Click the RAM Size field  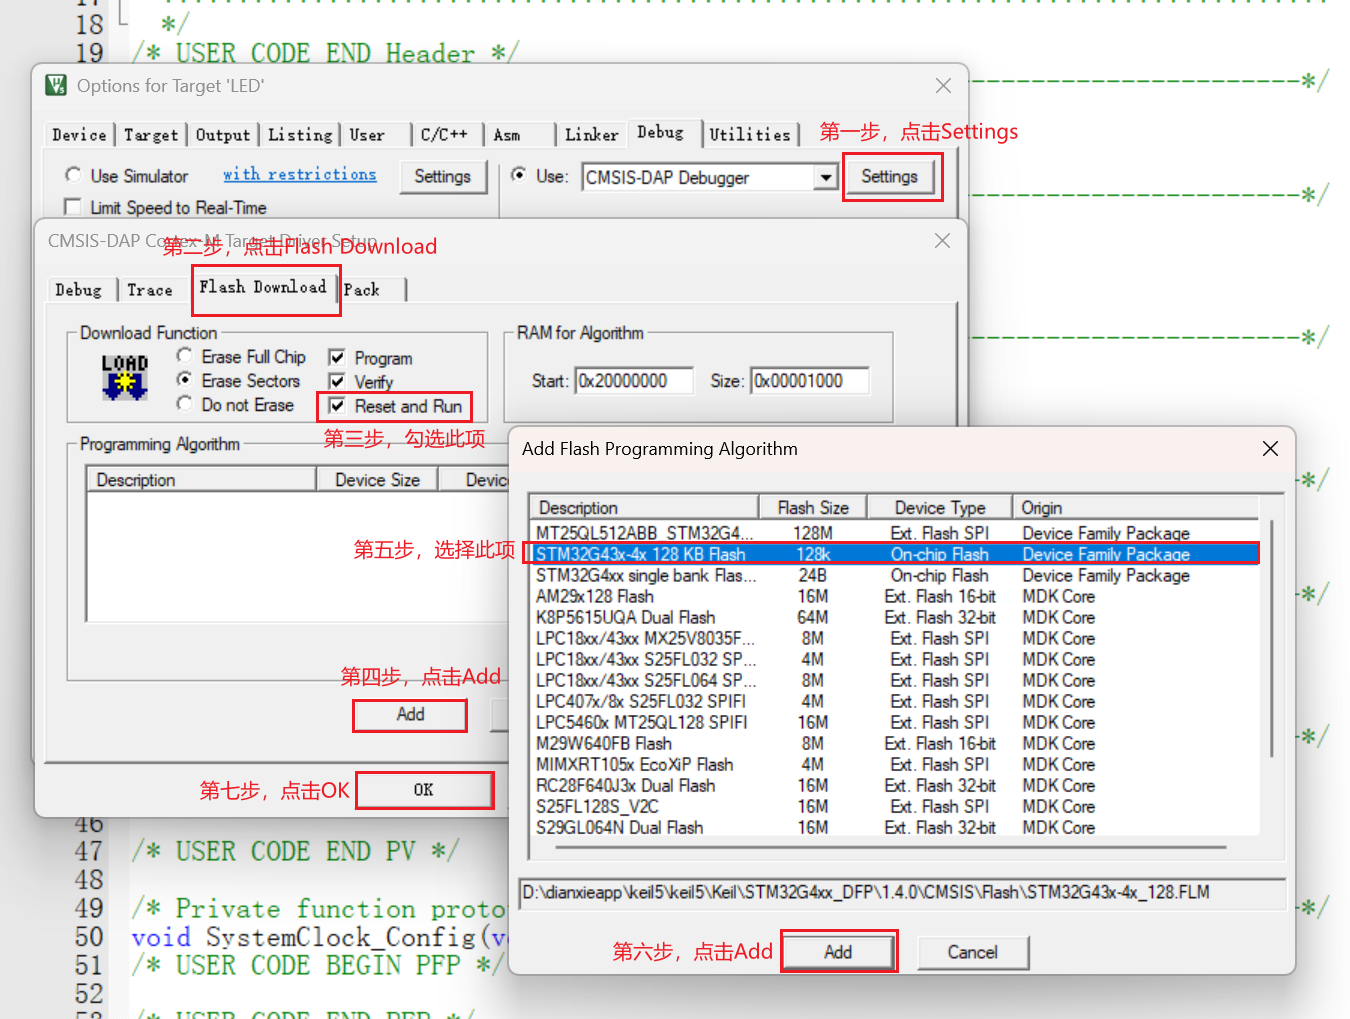810,381
